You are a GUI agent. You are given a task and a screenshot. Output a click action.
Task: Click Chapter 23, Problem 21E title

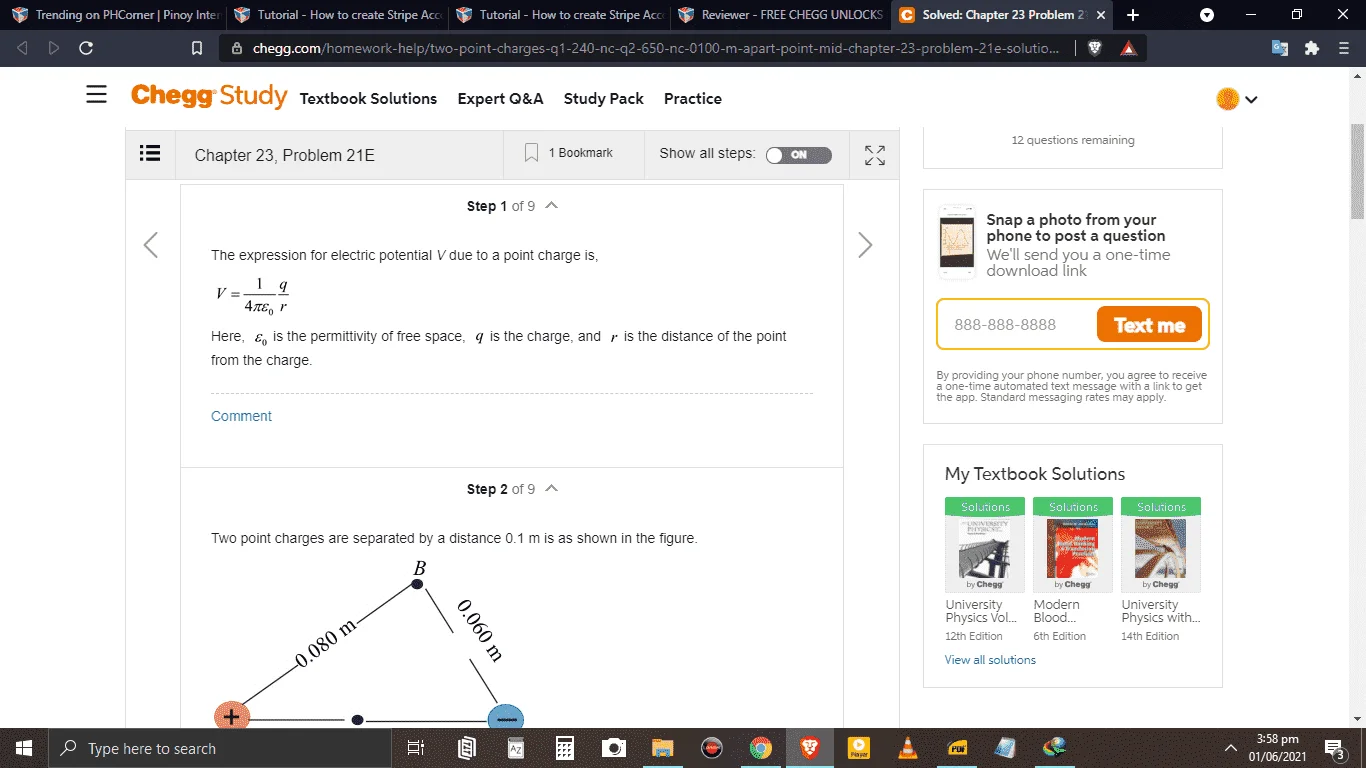point(285,155)
